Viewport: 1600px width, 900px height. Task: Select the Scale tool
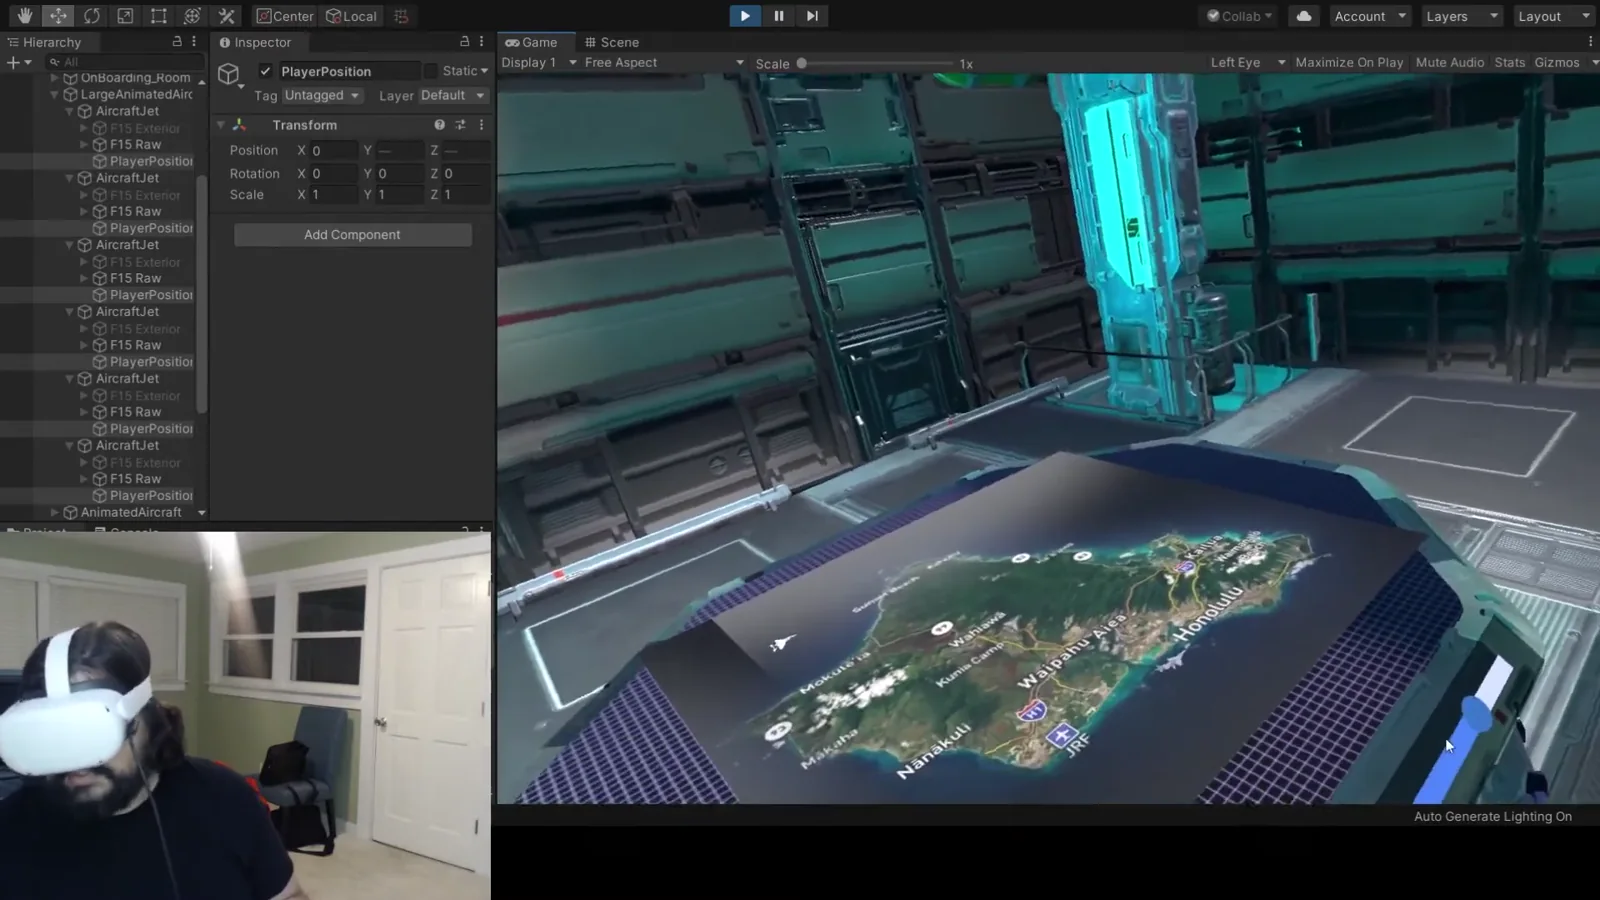(125, 16)
